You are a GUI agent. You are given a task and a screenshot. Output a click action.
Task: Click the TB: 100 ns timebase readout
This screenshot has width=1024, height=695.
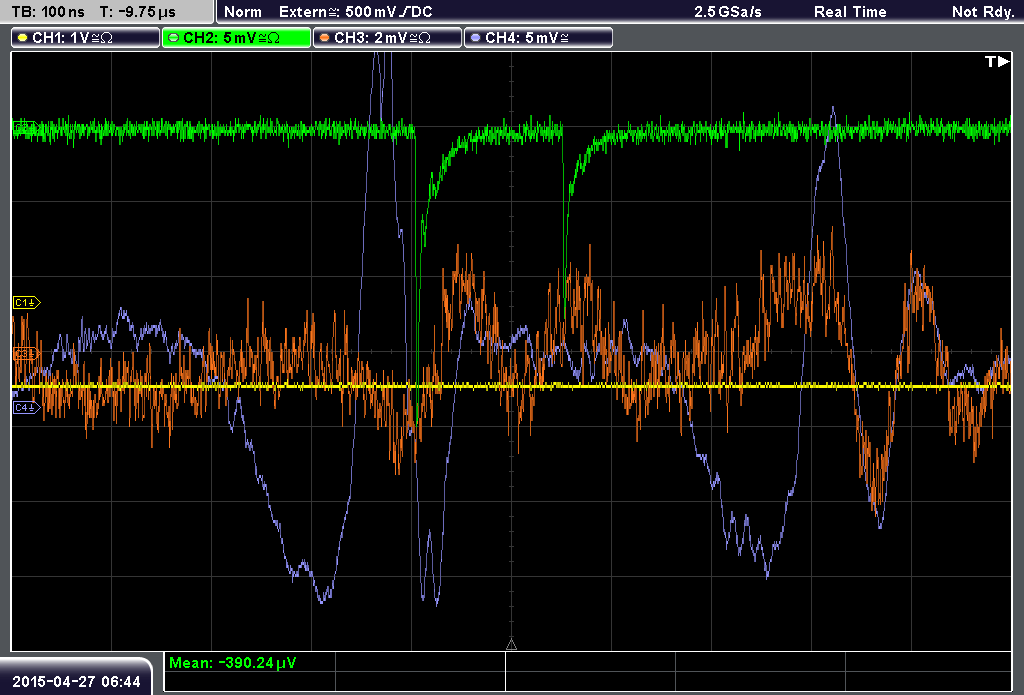(x=48, y=12)
